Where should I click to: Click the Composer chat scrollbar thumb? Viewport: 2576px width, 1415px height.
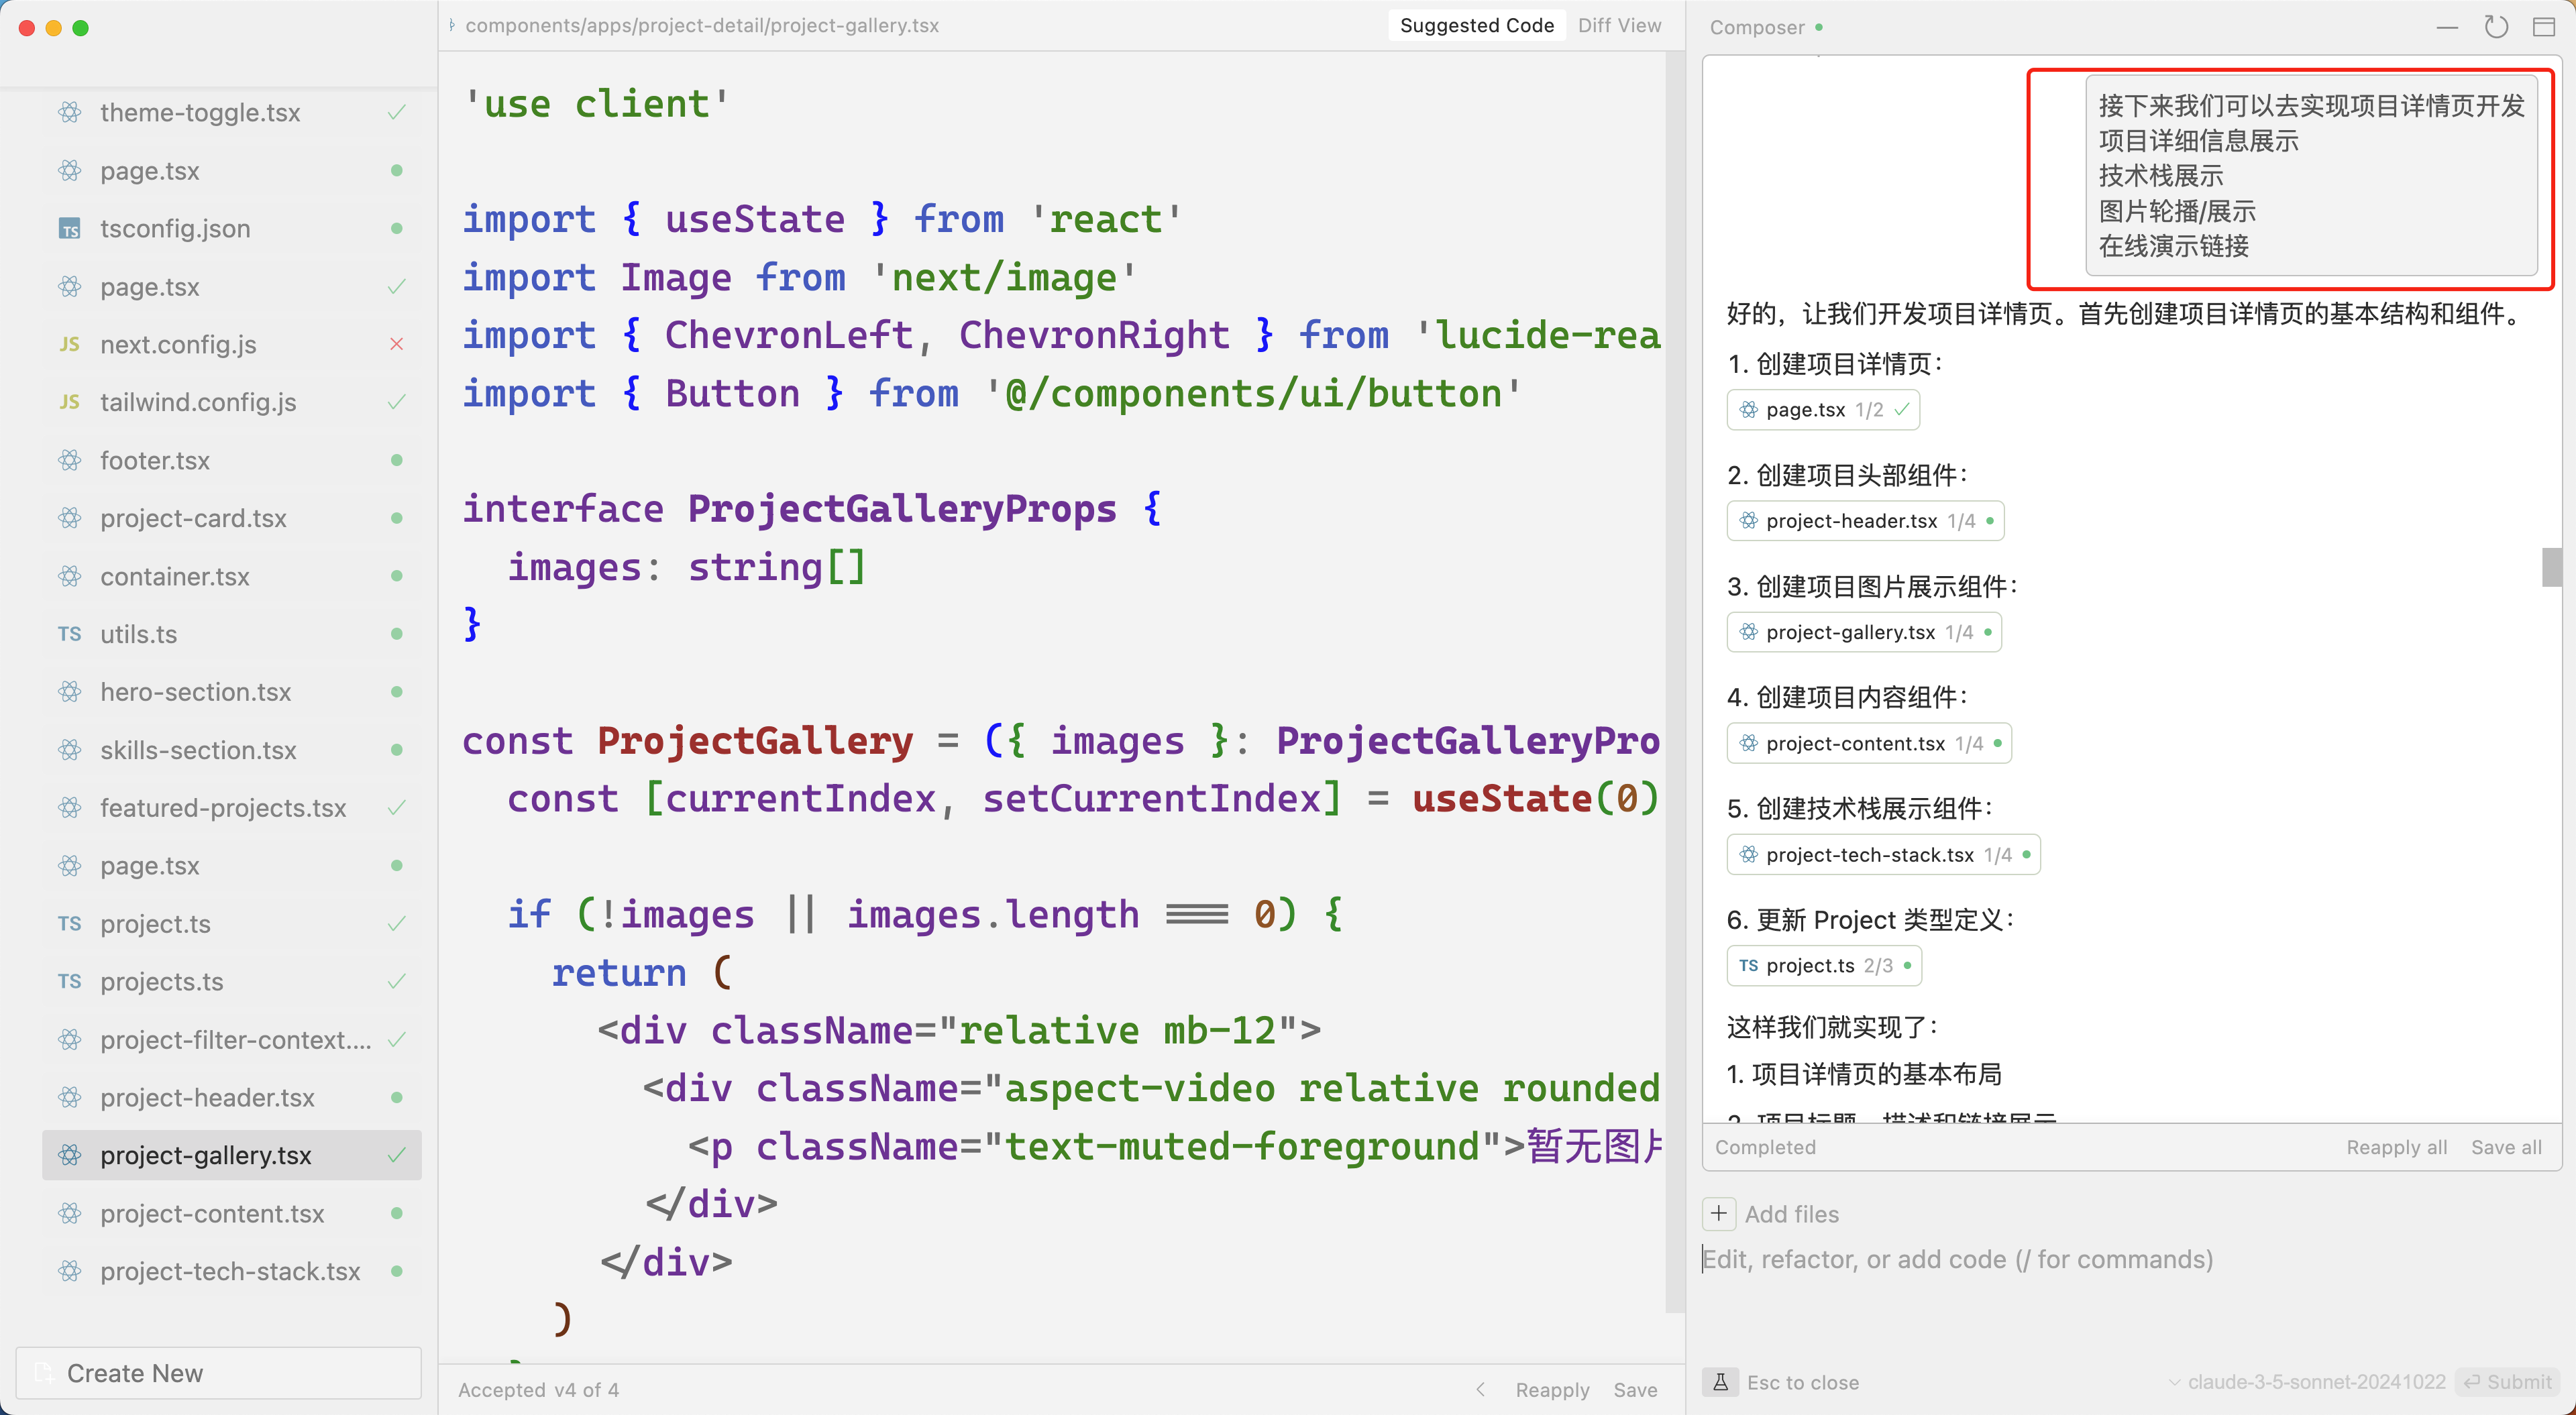(x=2552, y=568)
